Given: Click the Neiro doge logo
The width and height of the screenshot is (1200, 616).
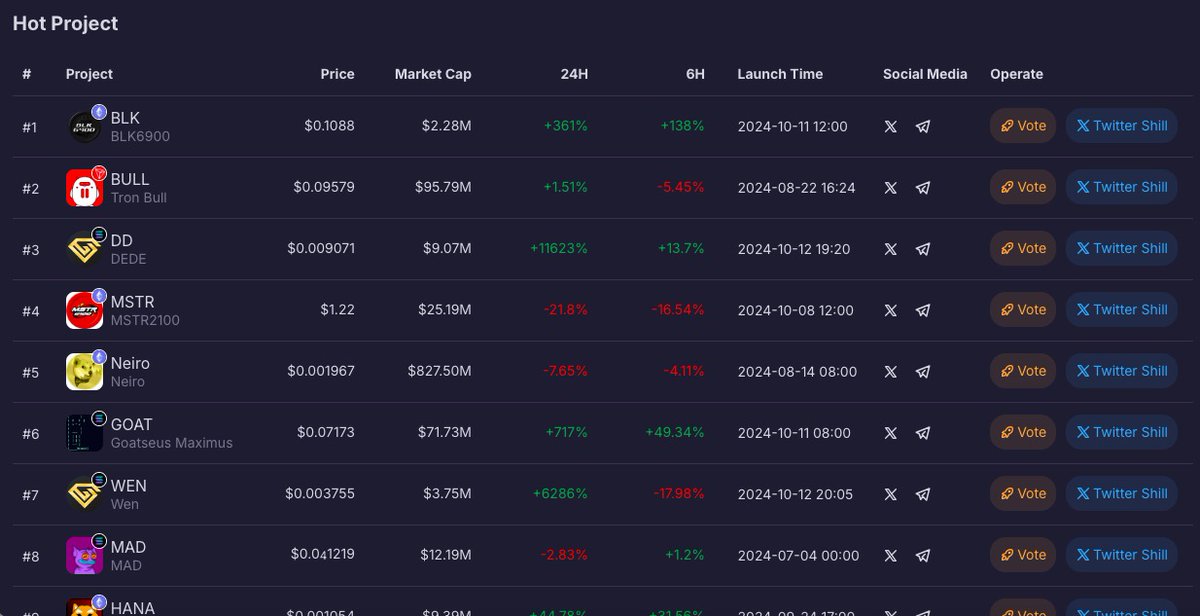Looking at the screenshot, I should pyautogui.click(x=84, y=372).
